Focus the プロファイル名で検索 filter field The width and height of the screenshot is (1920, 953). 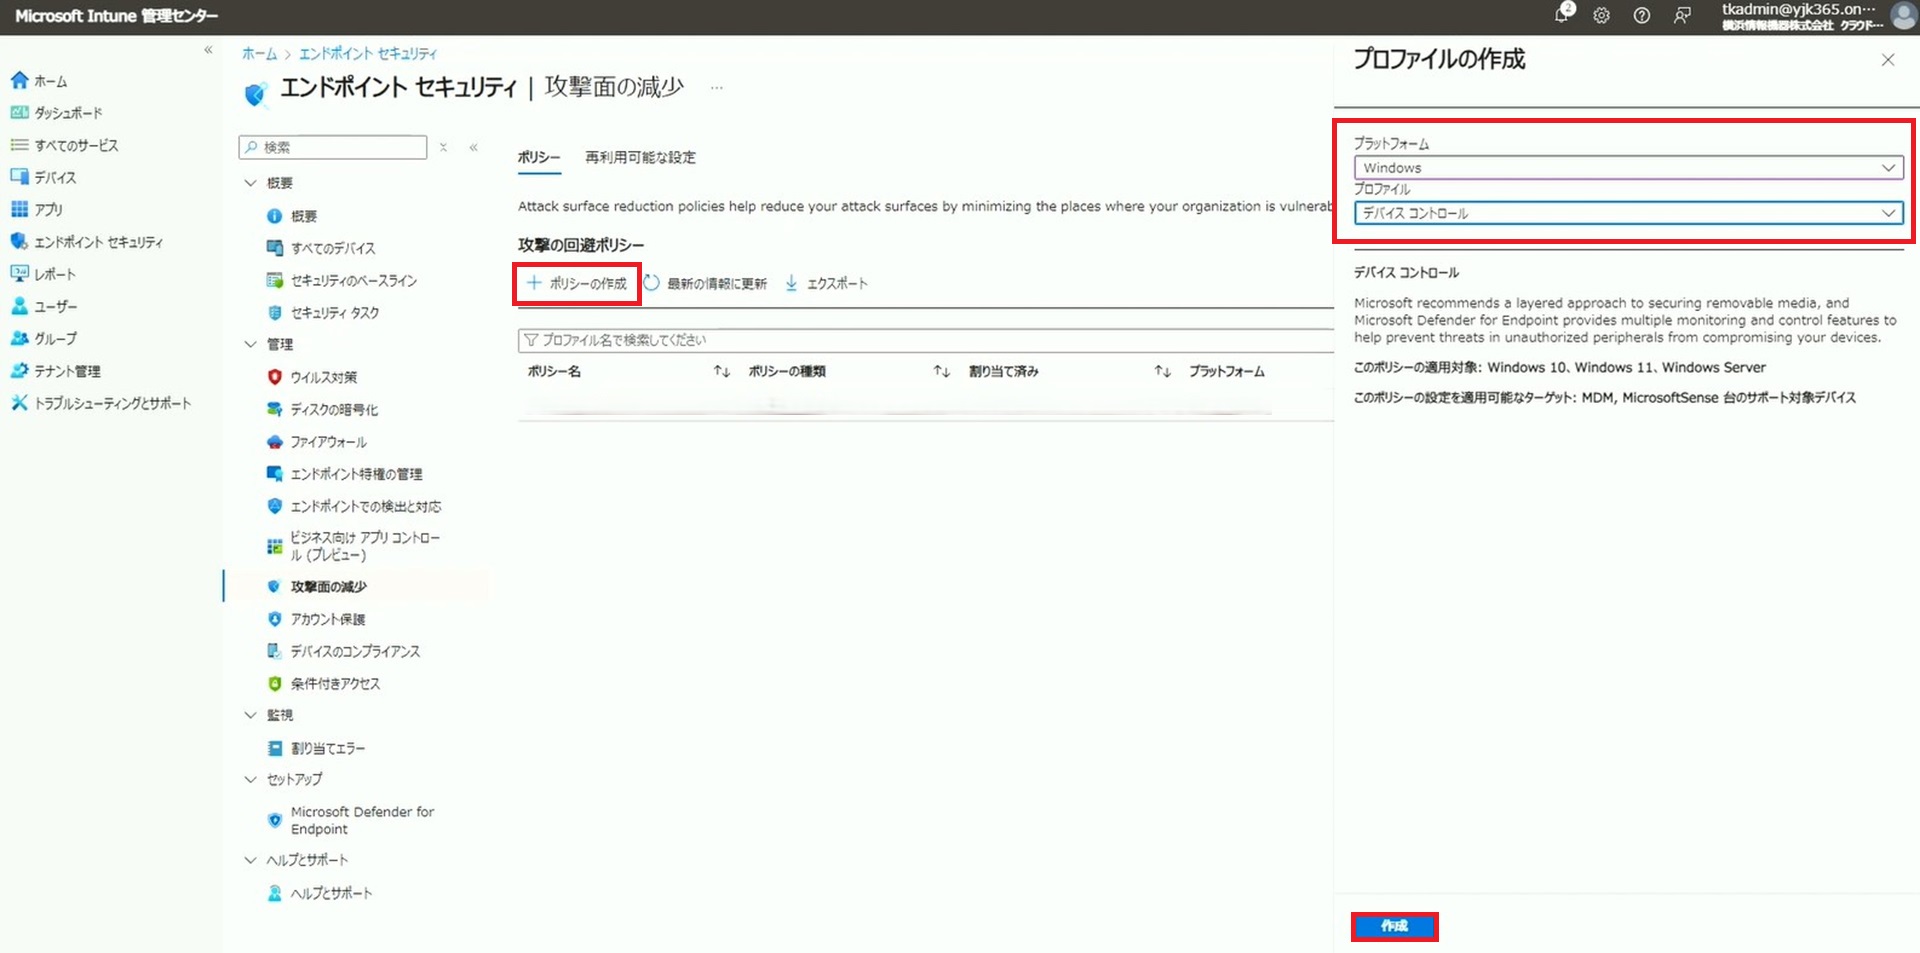coord(925,340)
